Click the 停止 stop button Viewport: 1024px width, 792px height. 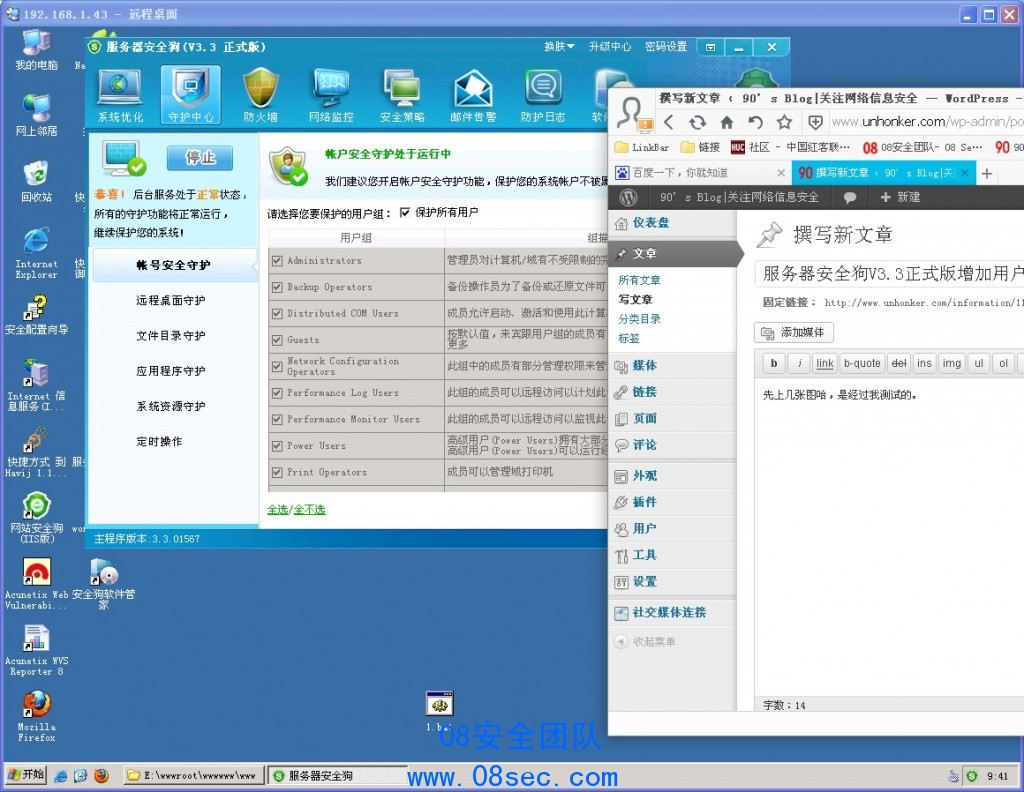[200, 157]
